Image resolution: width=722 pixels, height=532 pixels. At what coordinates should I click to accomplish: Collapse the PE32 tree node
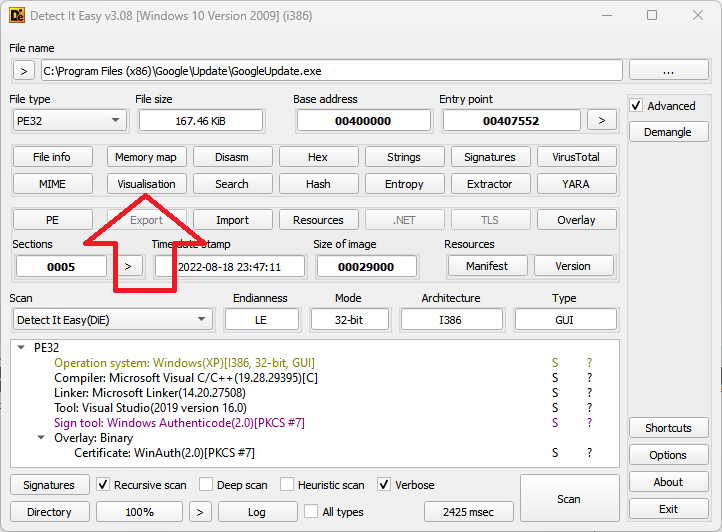[21, 347]
